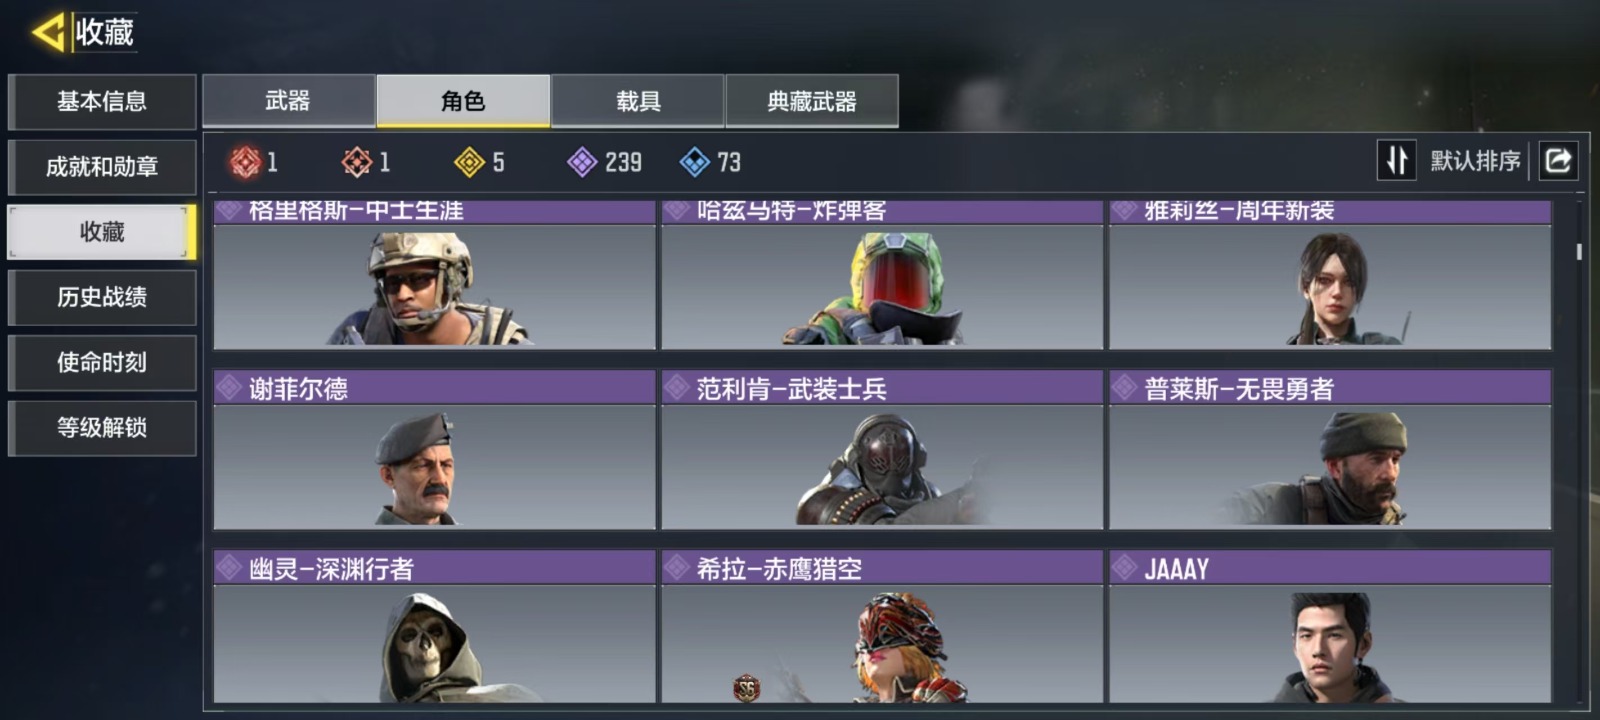Filter by orange legendary rarity icon
Screen dimensions: 1600x720
point(357,161)
